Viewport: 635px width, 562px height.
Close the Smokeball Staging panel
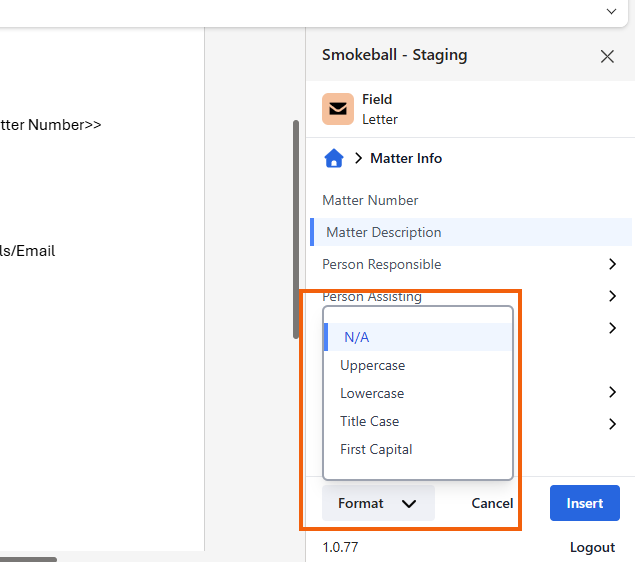[x=607, y=56]
